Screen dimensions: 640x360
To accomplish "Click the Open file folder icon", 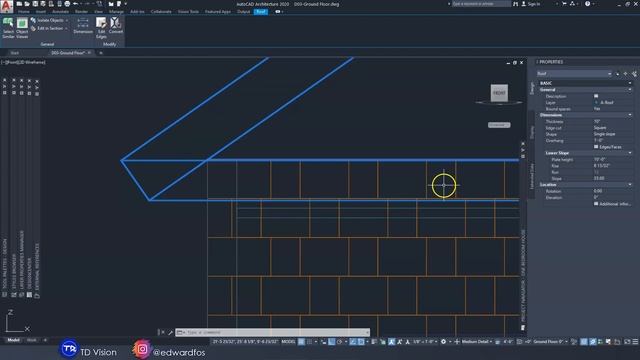I will click(27, 4).
